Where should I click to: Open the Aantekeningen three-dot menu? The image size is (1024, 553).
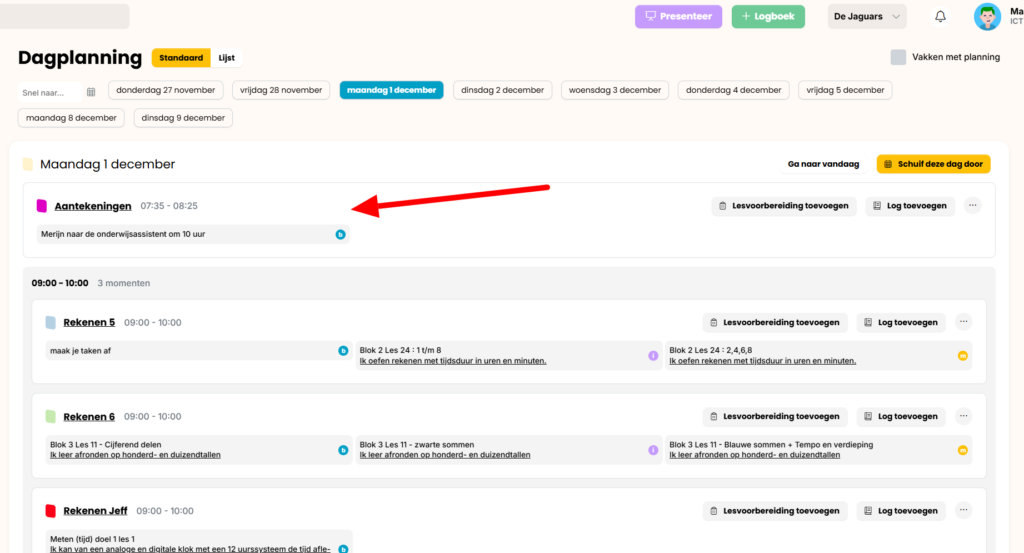click(x=973, y=206)
